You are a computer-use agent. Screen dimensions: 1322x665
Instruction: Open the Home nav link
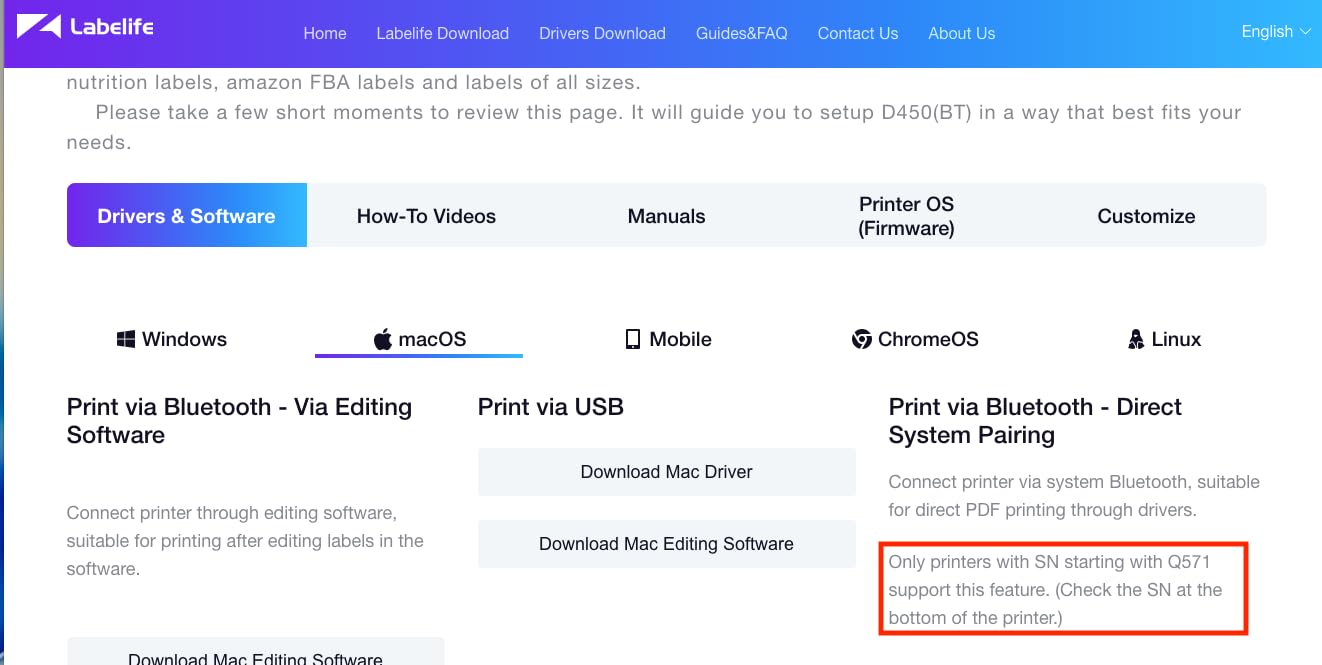pyautogui.click(x=325, y=33)
